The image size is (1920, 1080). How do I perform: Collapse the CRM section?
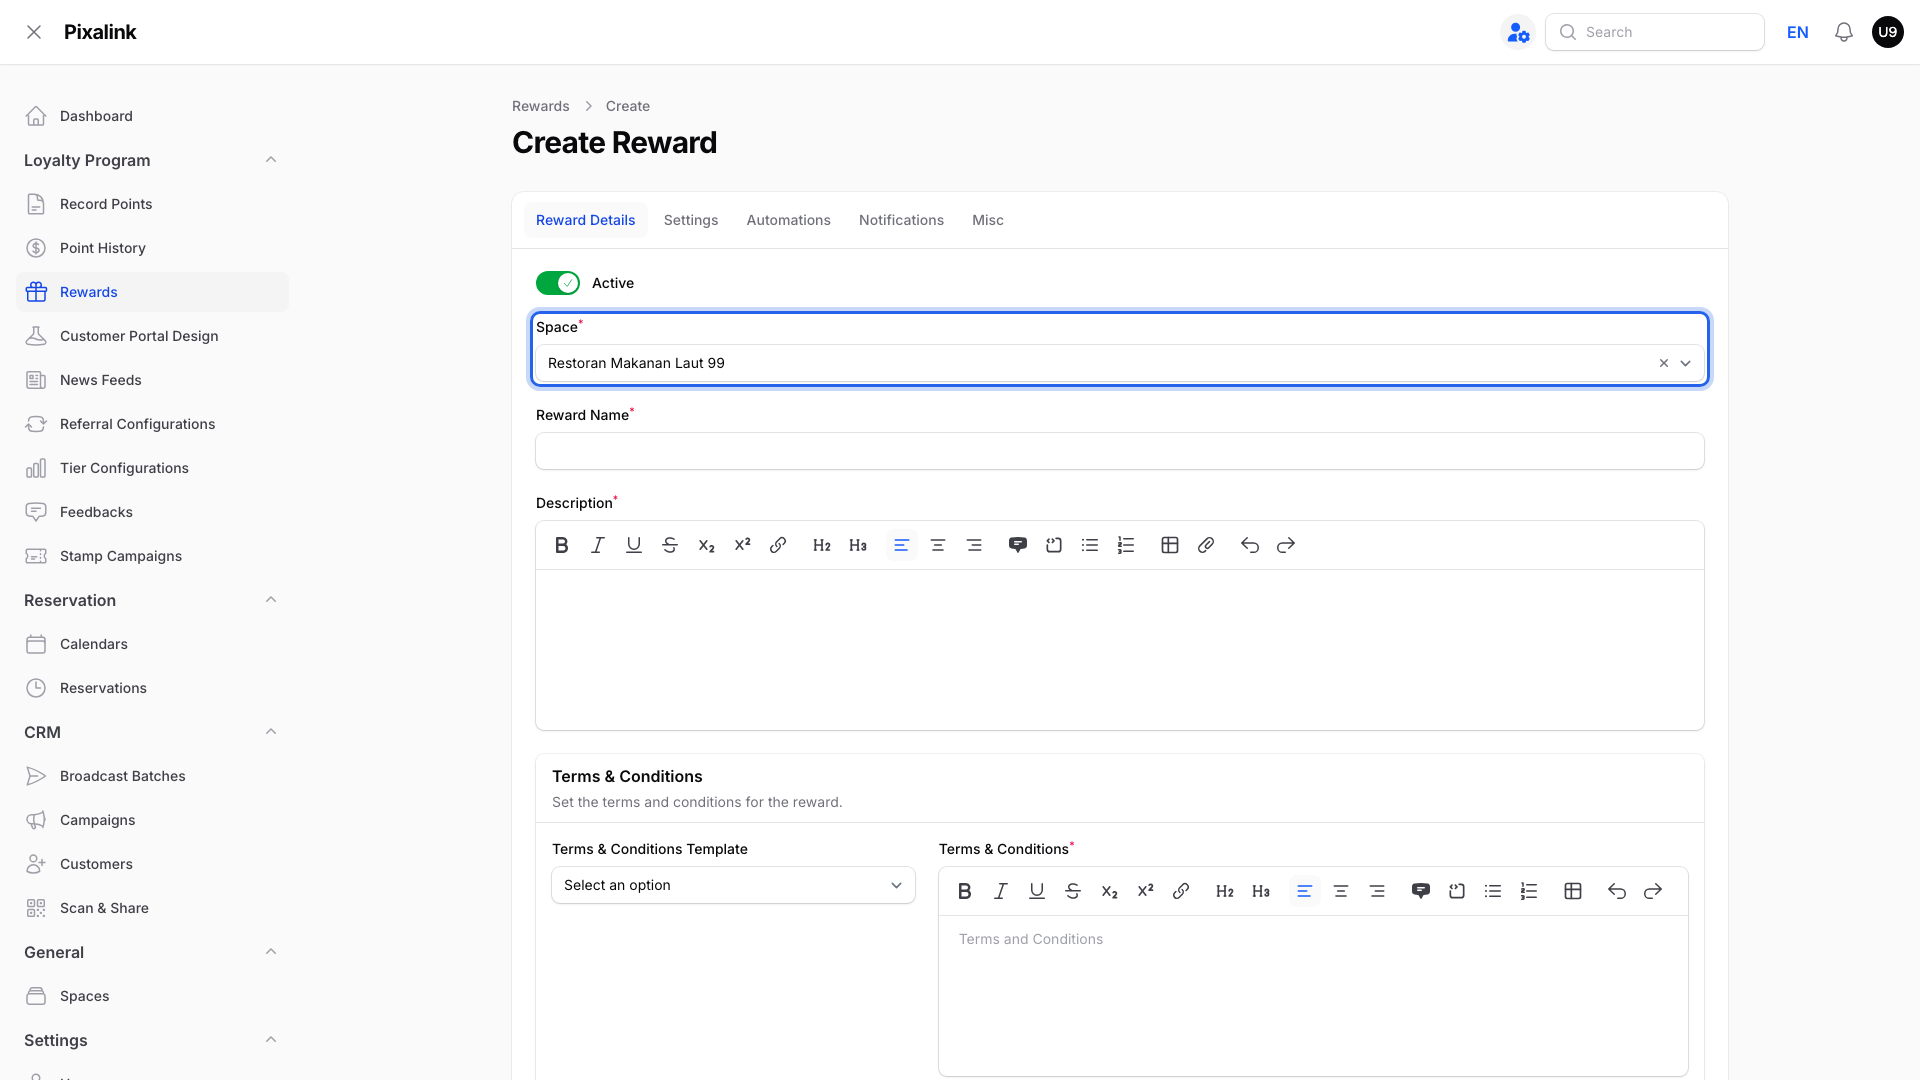point(271,732)
